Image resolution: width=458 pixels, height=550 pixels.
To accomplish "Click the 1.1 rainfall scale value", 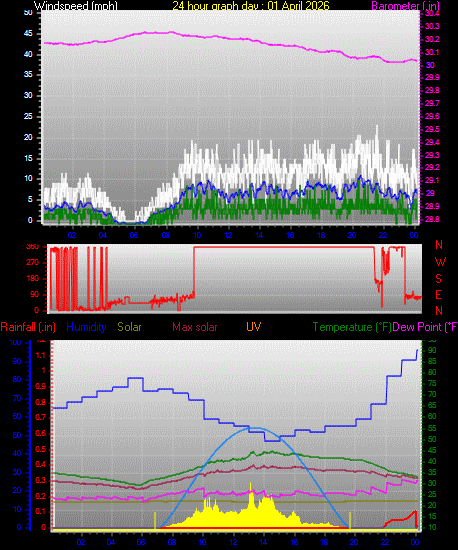I will tap(41, 355).
